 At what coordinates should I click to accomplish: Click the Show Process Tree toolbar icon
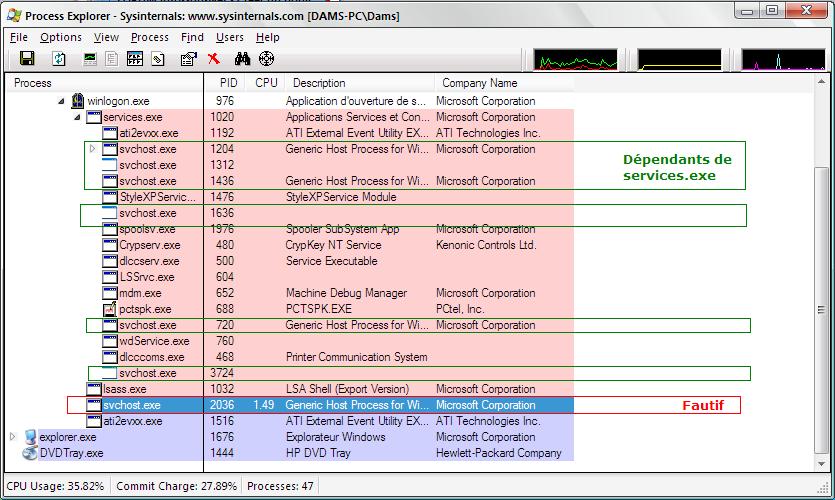111,59
